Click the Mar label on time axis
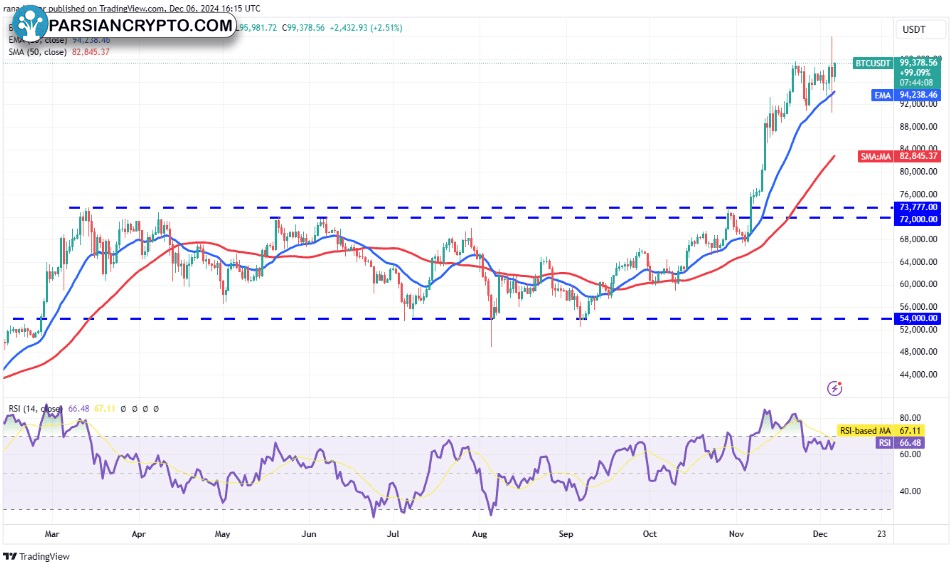This screenshot has width=950, height=562. click(x=52, y=534)
